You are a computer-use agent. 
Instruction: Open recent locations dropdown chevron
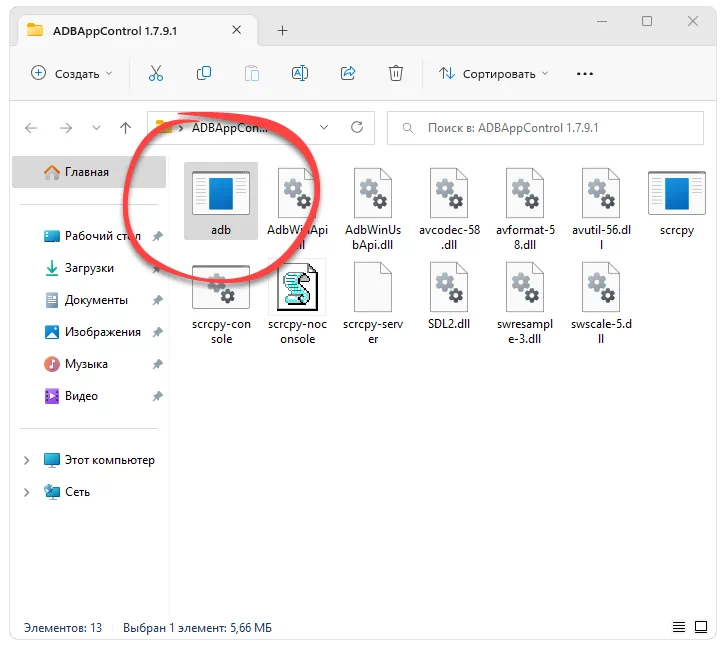[x=96, y=128]
